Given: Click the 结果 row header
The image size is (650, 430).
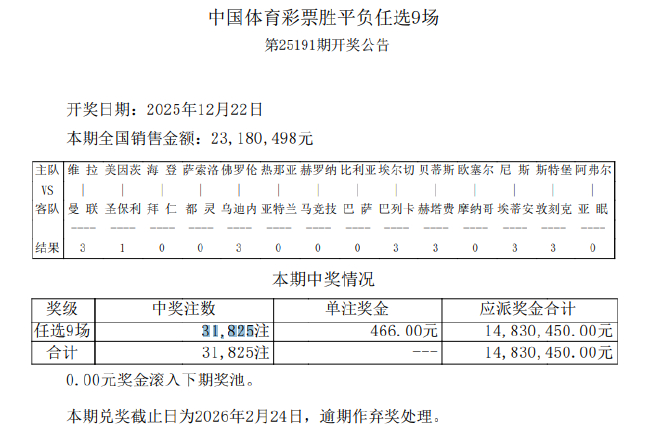Looking at the screenshot, I should [47, 248].
